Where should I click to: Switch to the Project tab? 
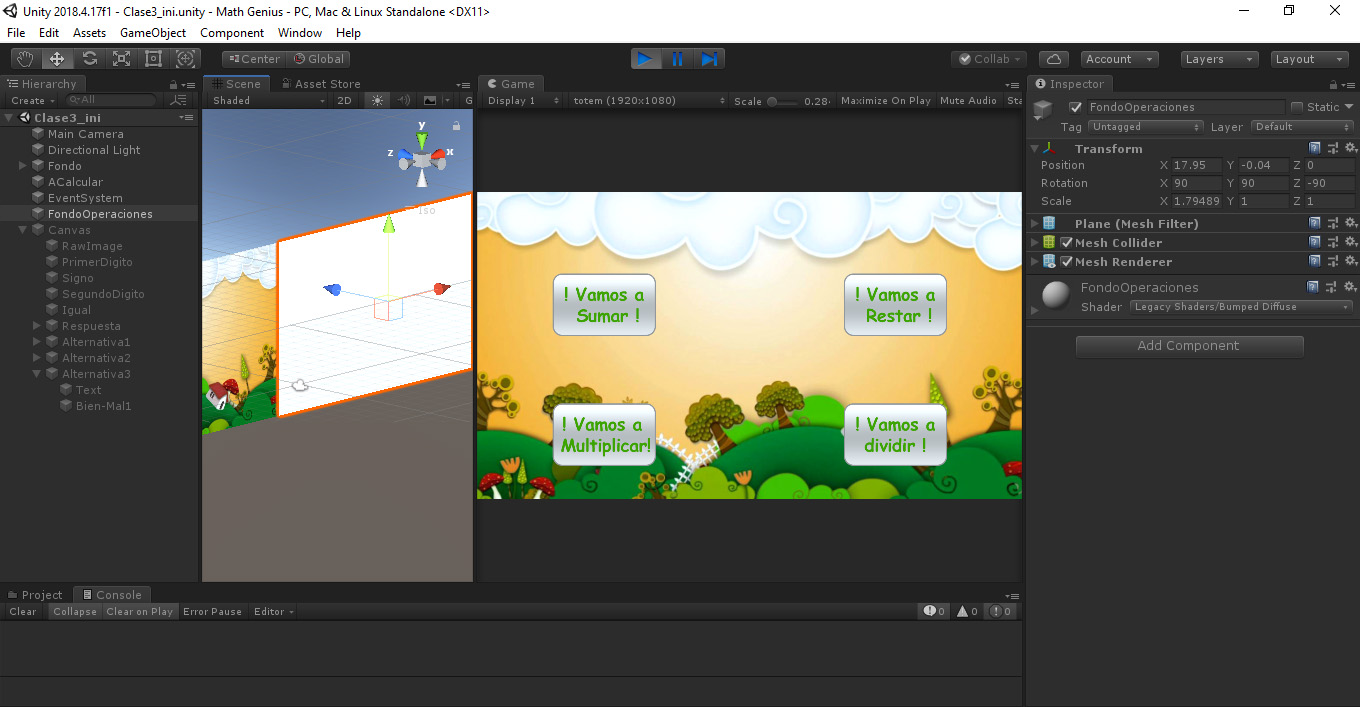(36, 595)
